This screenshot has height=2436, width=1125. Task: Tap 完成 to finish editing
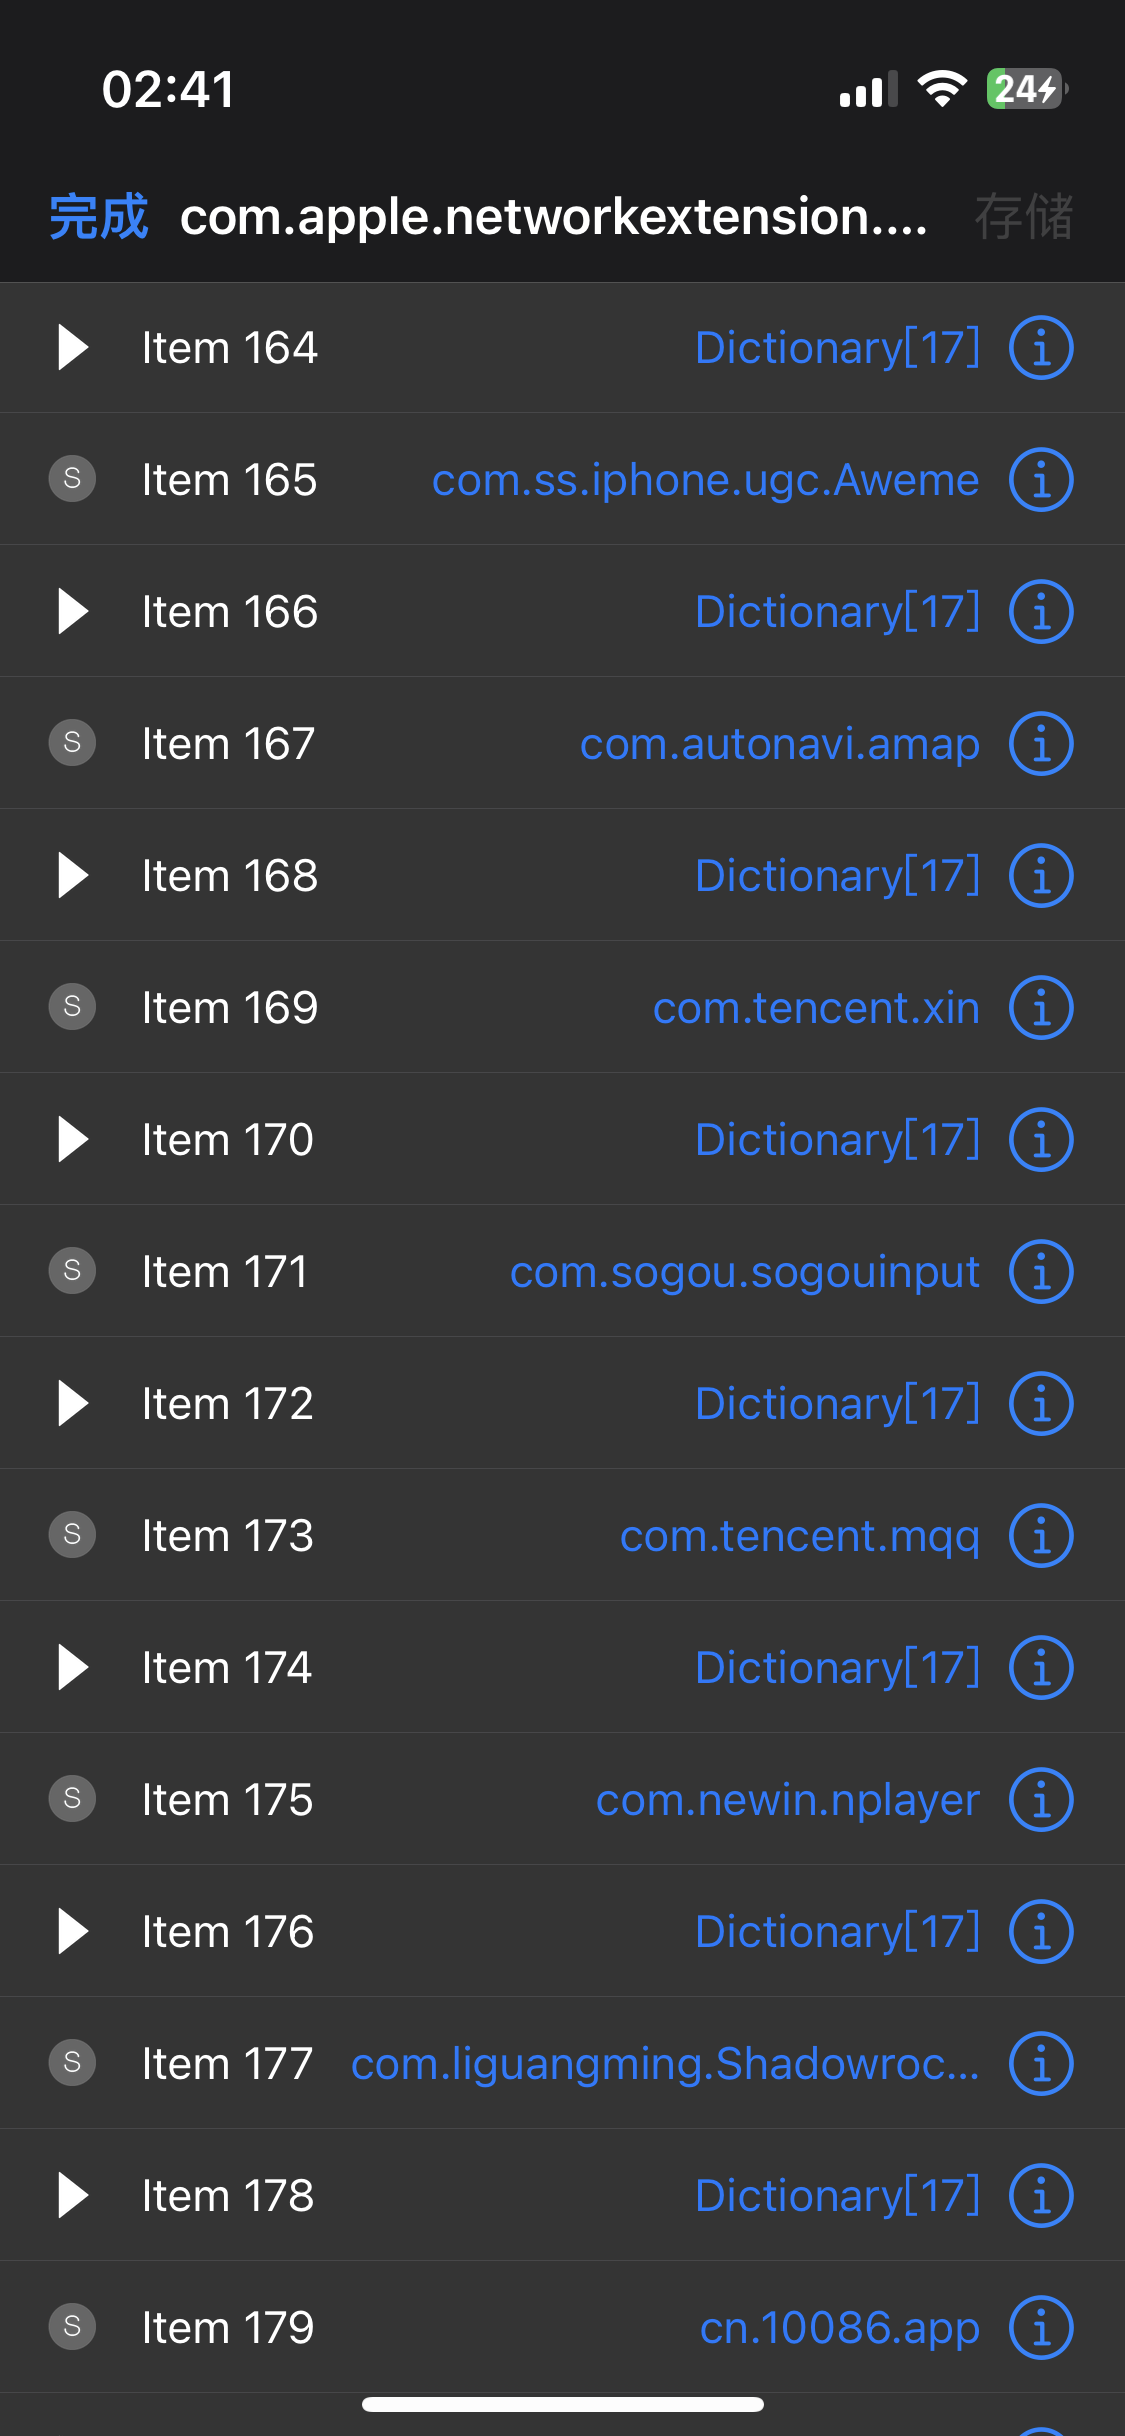[x=98, y=217]
